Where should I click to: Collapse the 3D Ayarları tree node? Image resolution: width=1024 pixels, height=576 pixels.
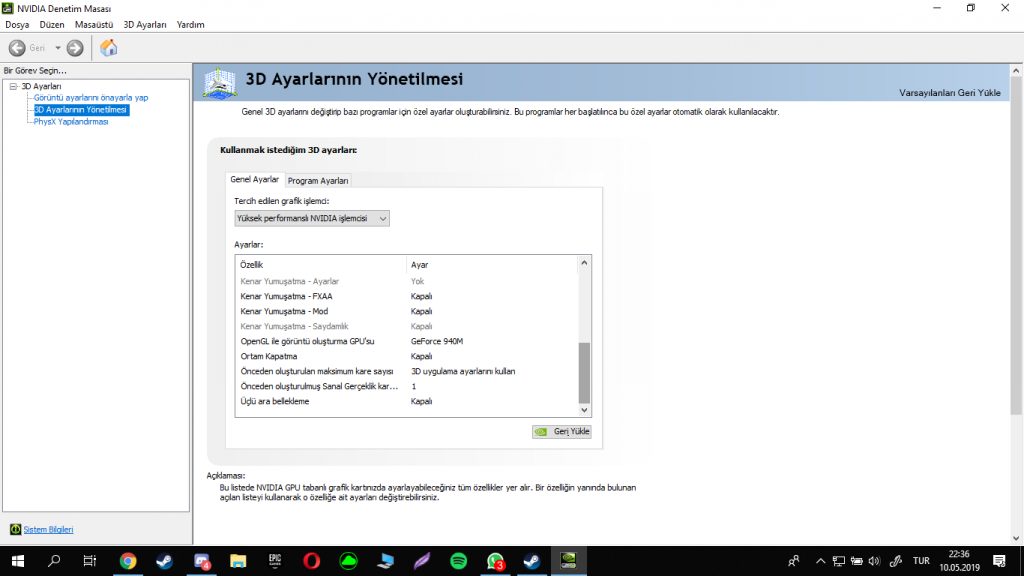[13, 86]
